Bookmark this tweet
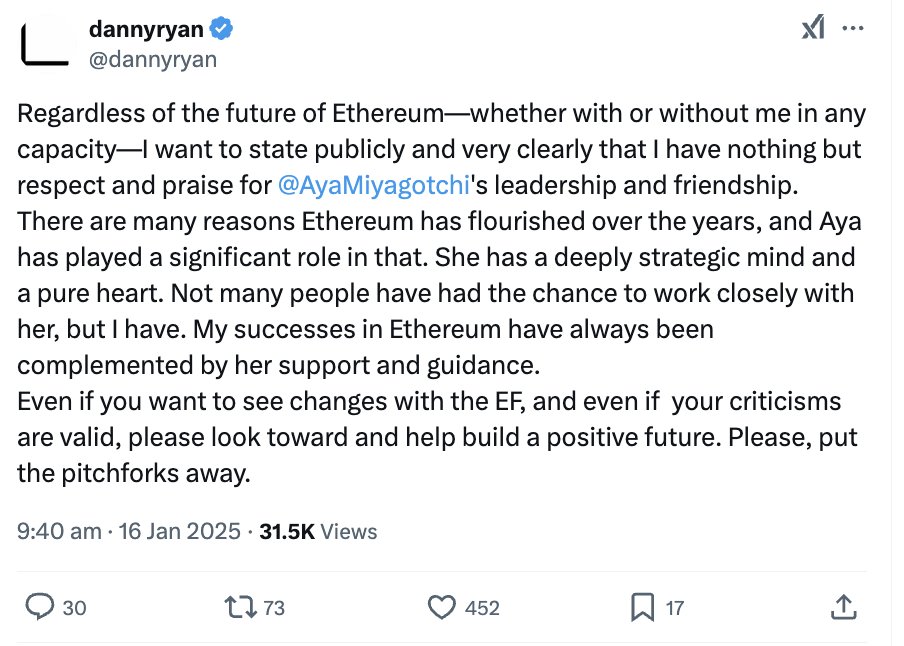904x646 pixels. [x=642, y=607]
